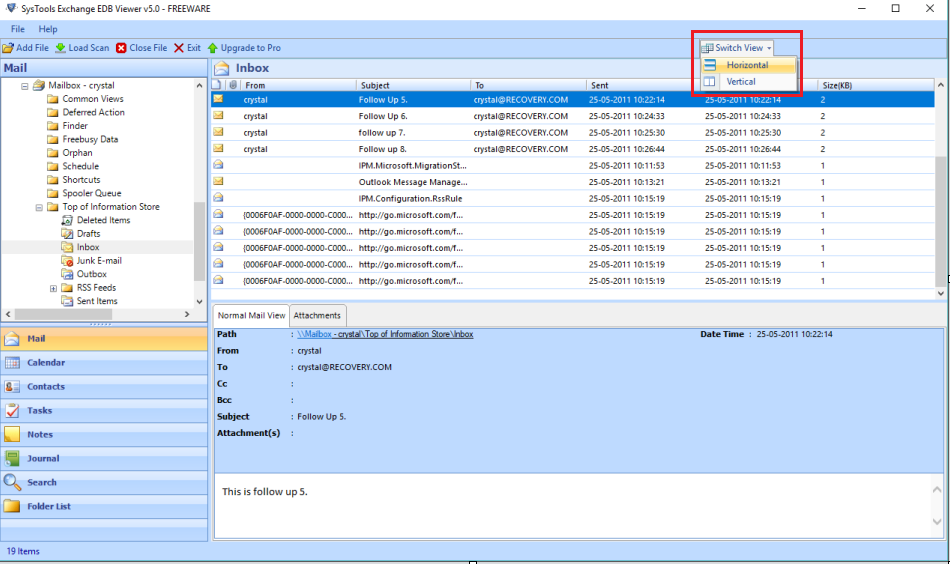Select the 'Outlook Message Manage...' row
Screen dimensions: 950x564
coord(573,182)
